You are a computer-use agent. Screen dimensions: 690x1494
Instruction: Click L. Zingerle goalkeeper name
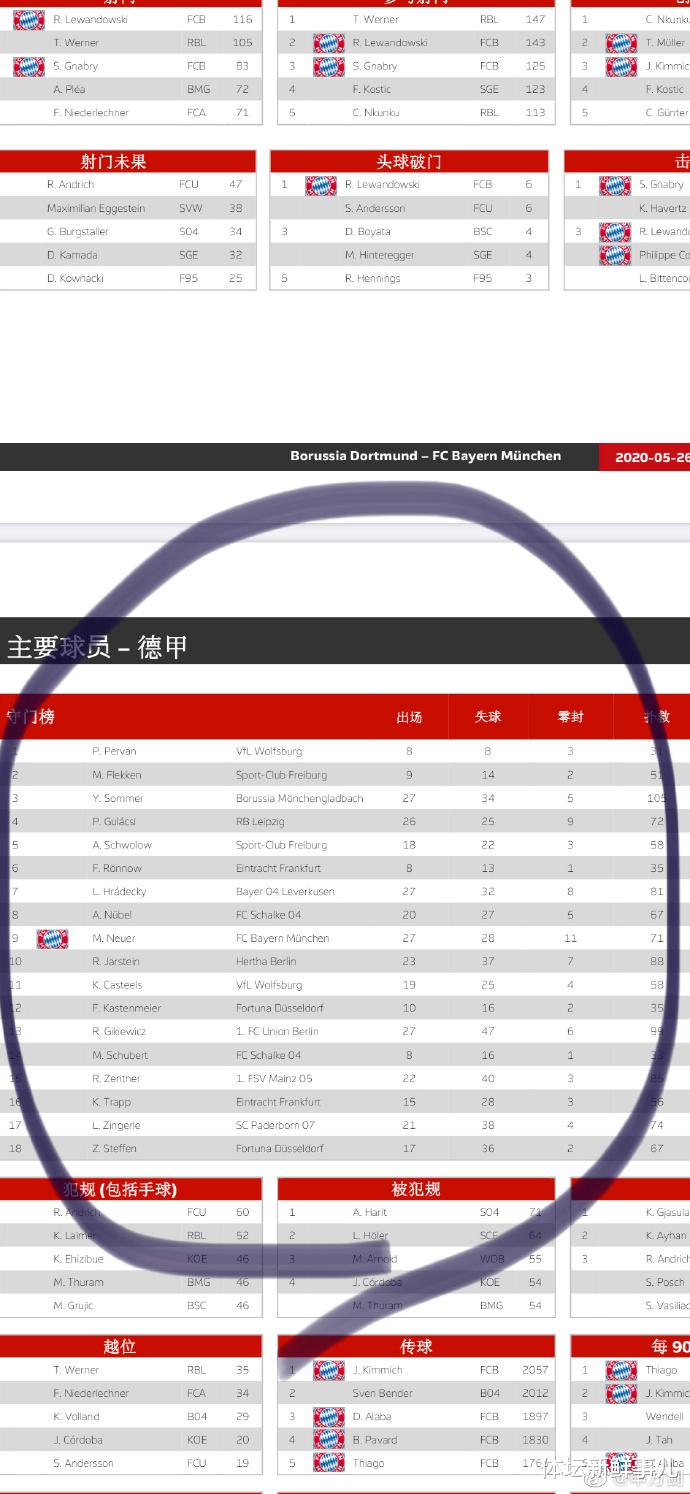pyautogui.click(x=116, y=1125)
